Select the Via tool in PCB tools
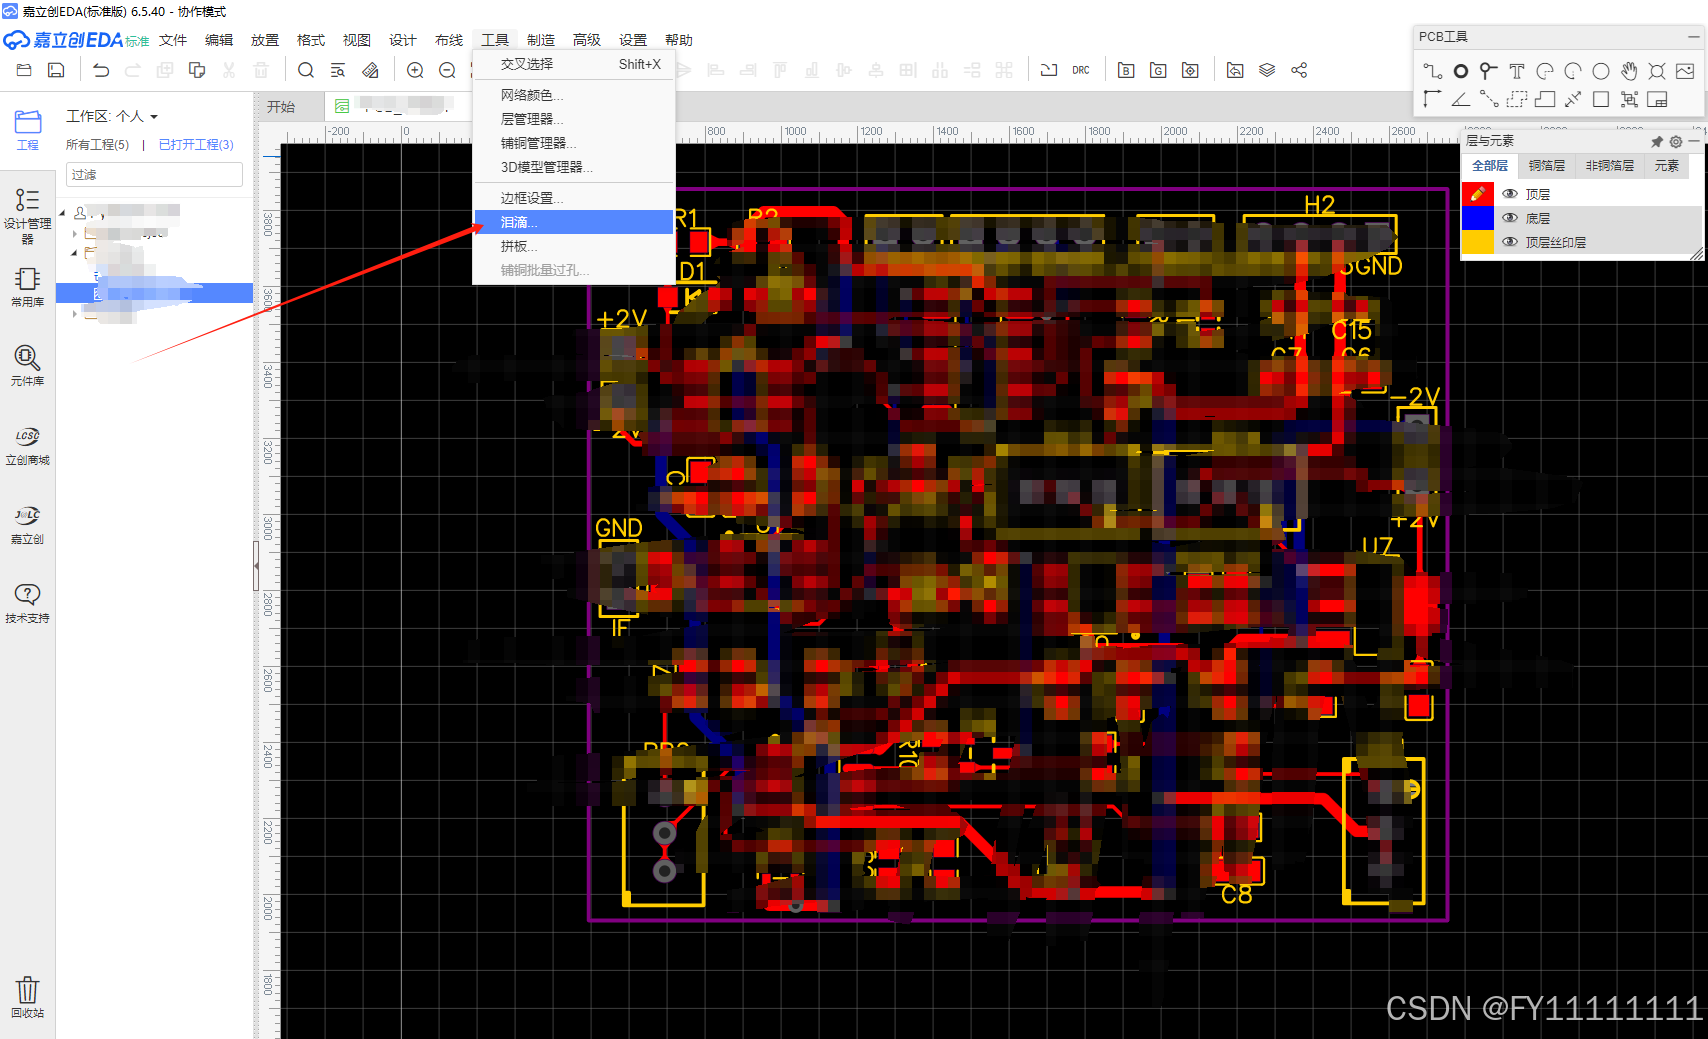The width and height of the screenshot is (1708, 1039). pos(1489,71)
